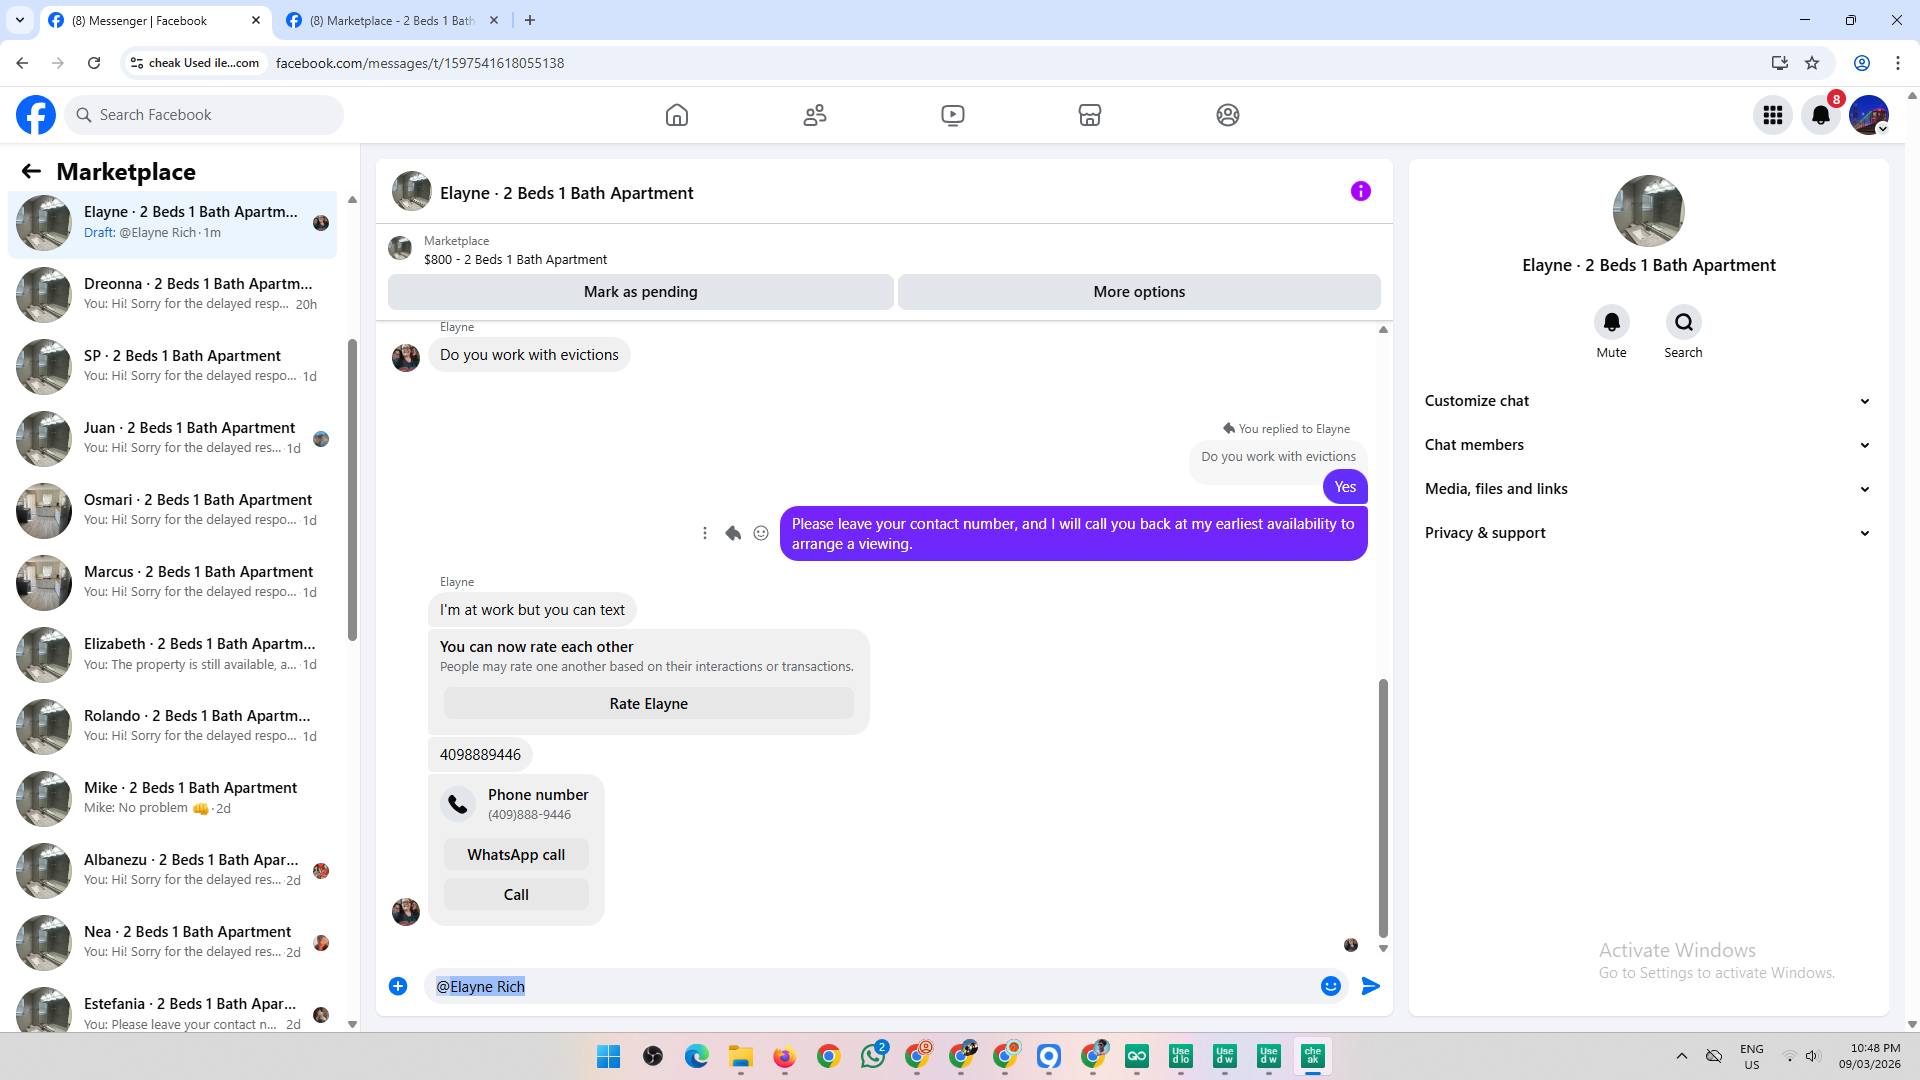This screenshot has height=1080, width=1920.
Task: Open the Marketplace storefront icon in the top nav
Action: 1090,115
